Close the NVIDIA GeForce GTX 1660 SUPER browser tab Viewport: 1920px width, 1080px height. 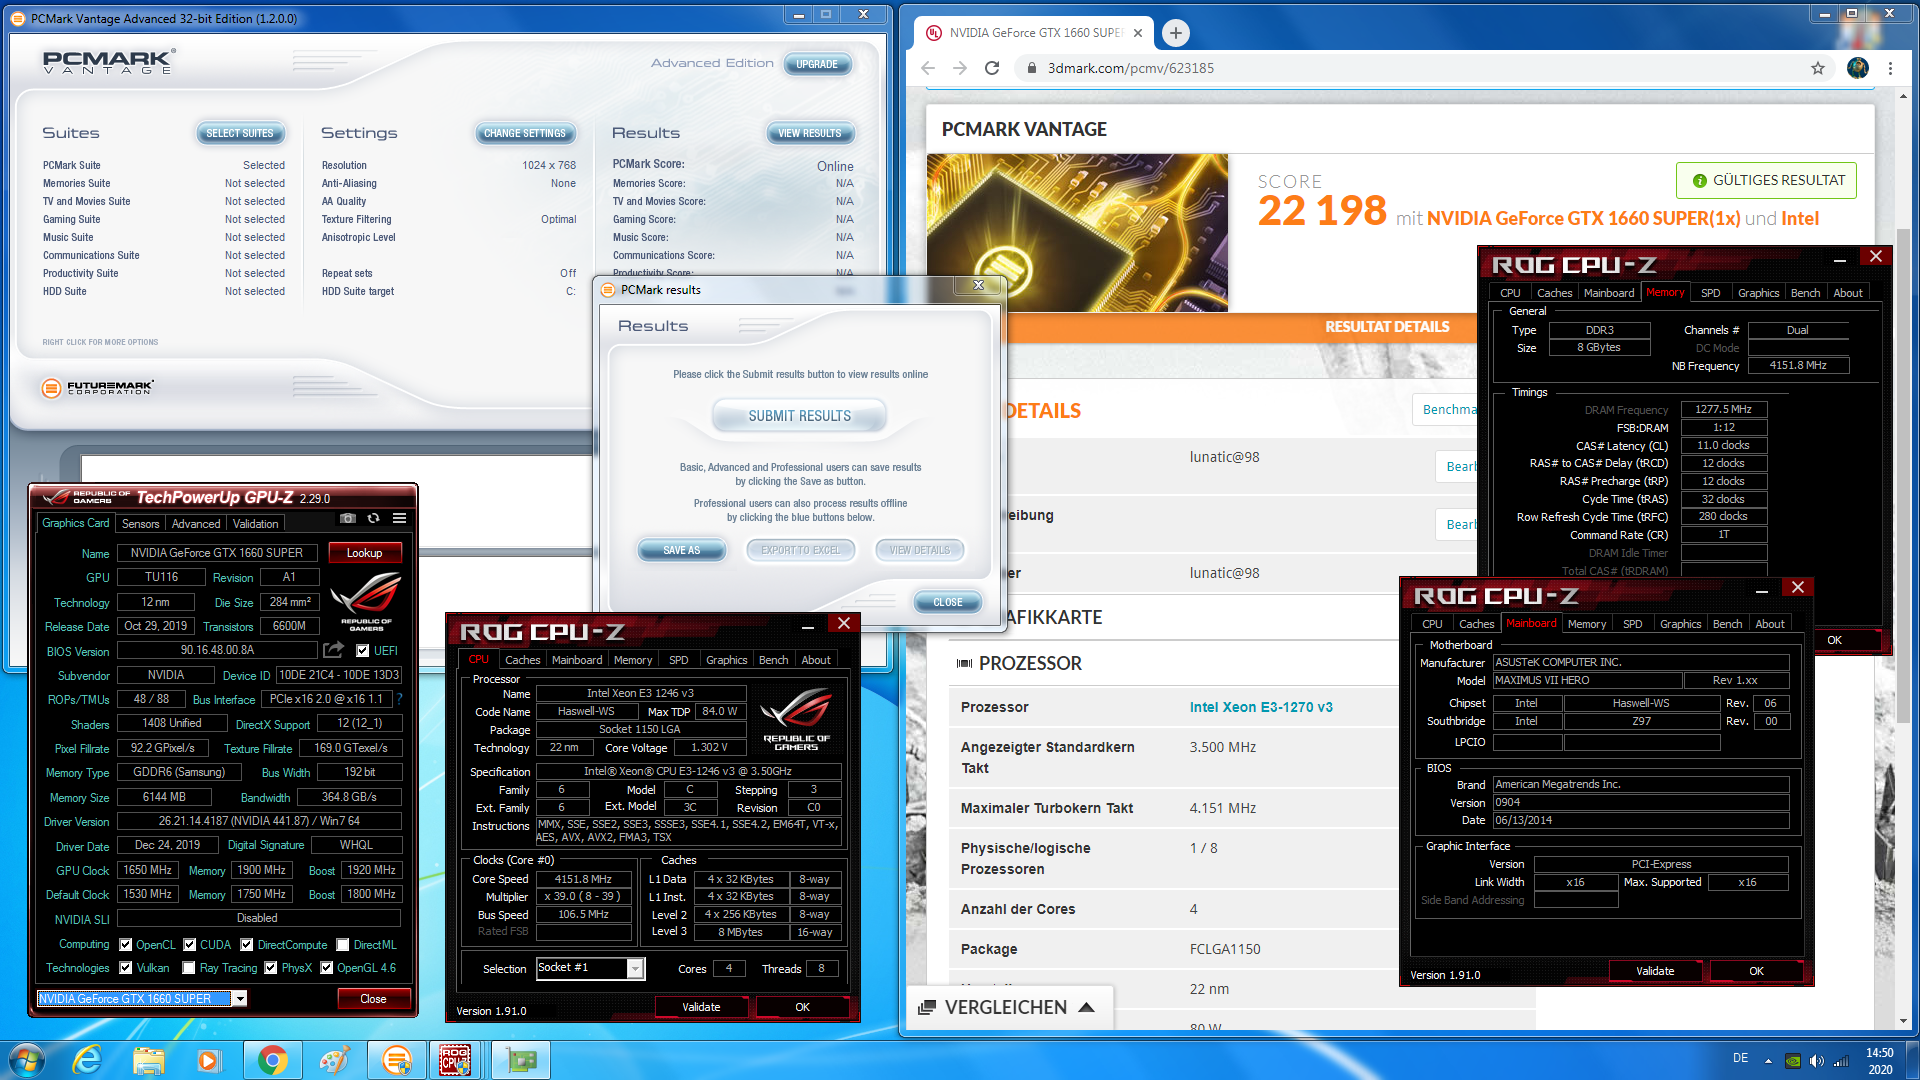1138,33
